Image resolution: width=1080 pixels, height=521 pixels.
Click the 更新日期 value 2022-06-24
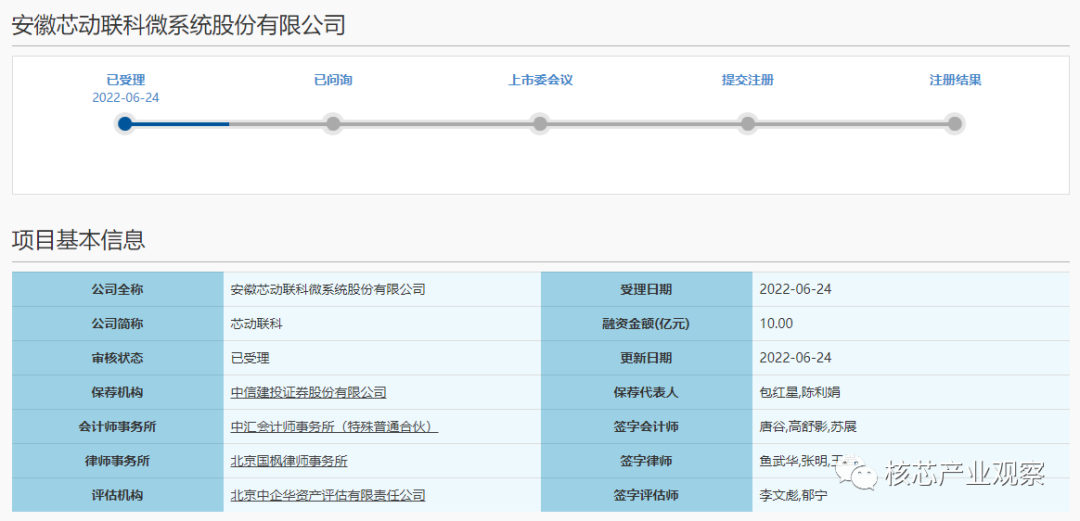(x=796, y=358)
